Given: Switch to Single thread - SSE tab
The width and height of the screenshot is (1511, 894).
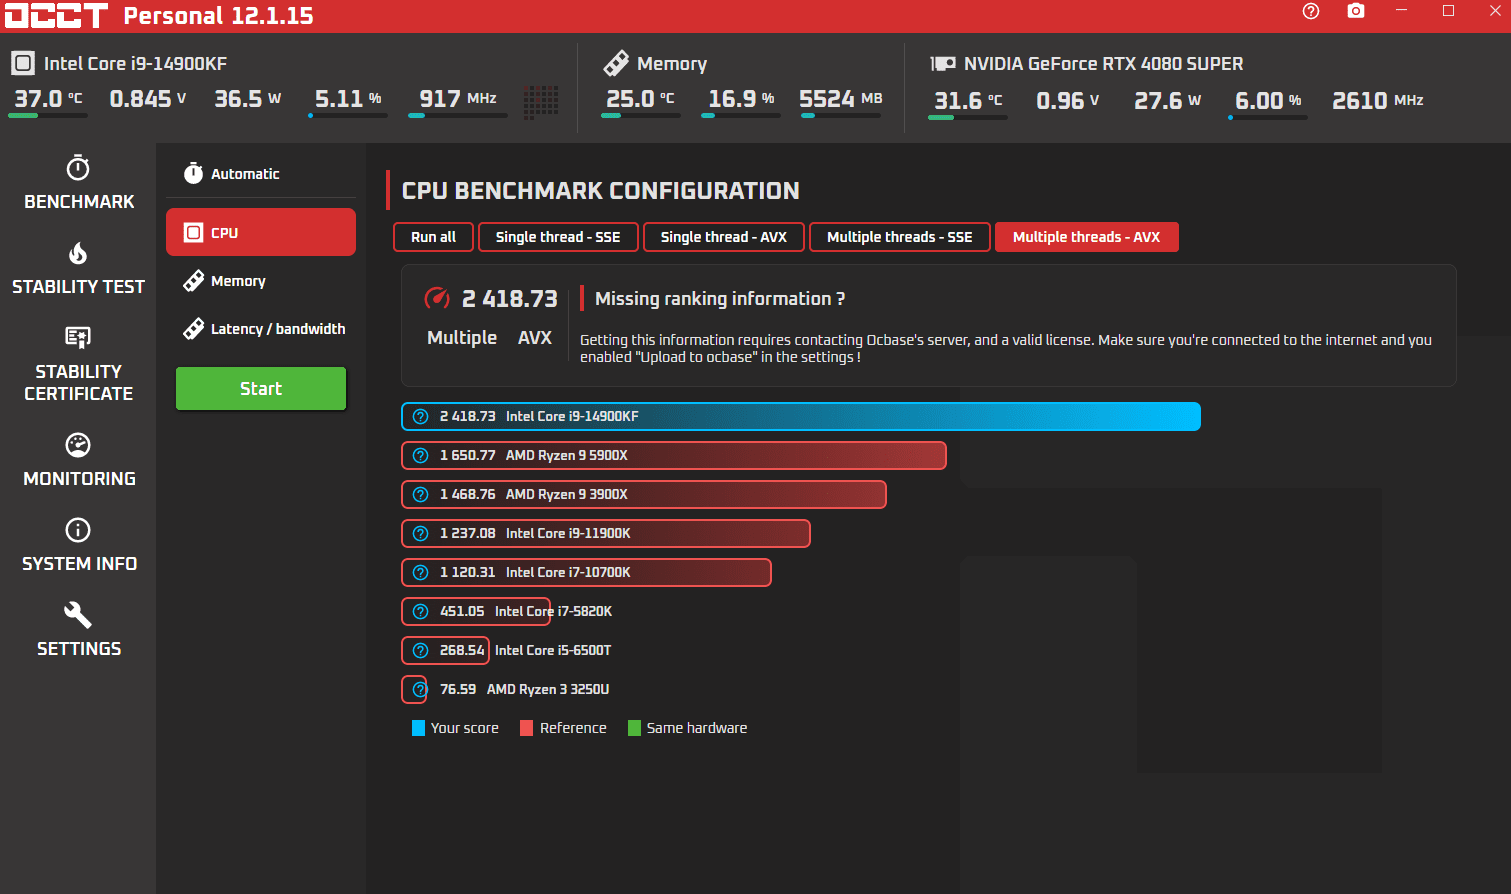Looking at the screenshot, I should pyautogui.click(x=558, y=237).
